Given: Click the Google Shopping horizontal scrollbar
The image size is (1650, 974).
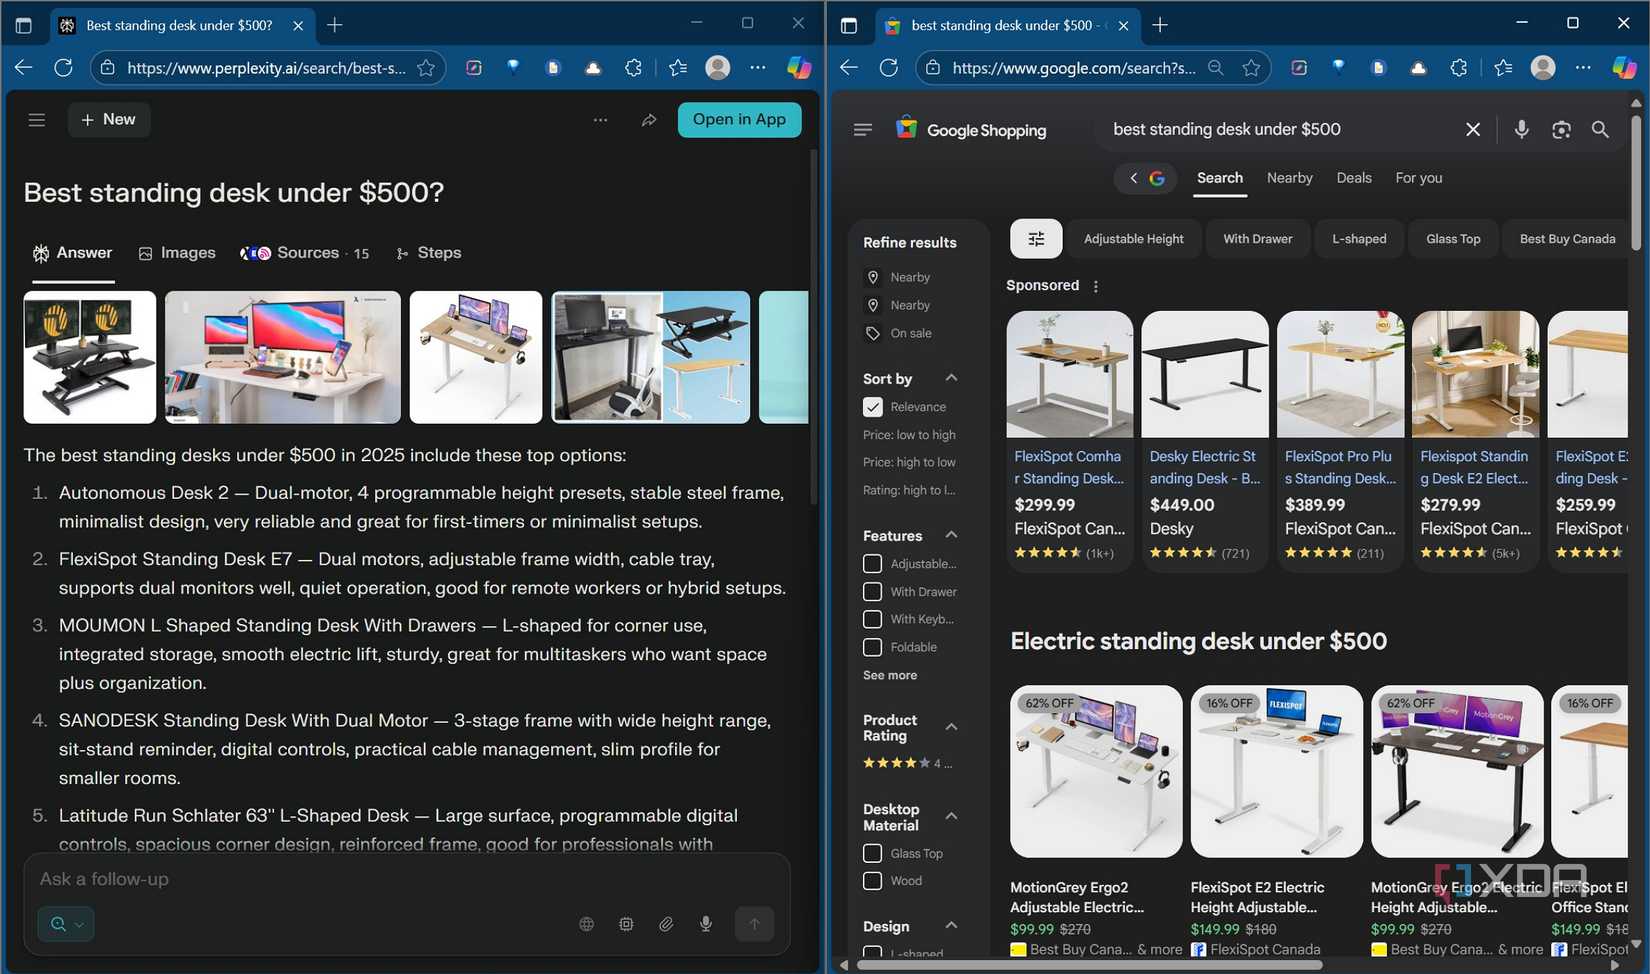Looking at the screenshot, I should pos(1090,965).
